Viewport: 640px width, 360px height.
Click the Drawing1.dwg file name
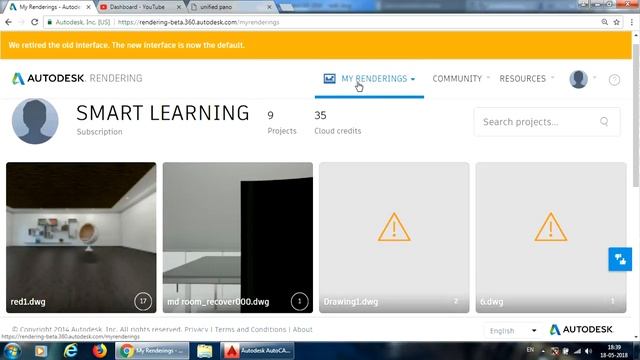351,302
